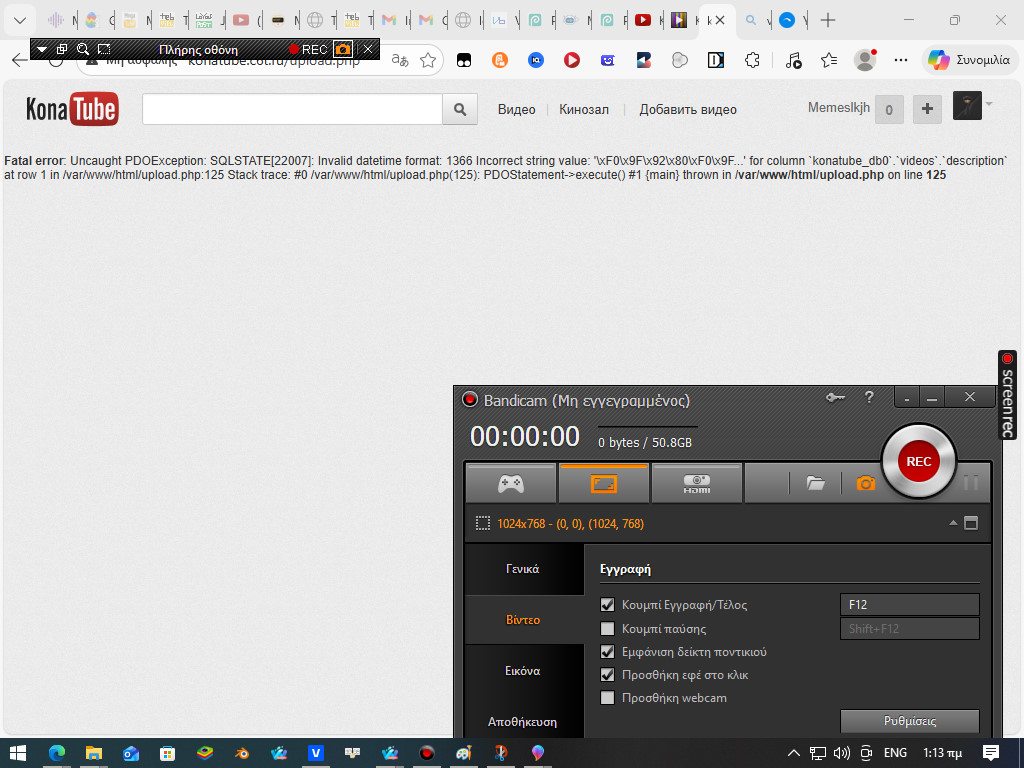Enable the Κουμπί παύσης checkbox
This screenshot has width=1024, height=768.
(x=607, y=629)
